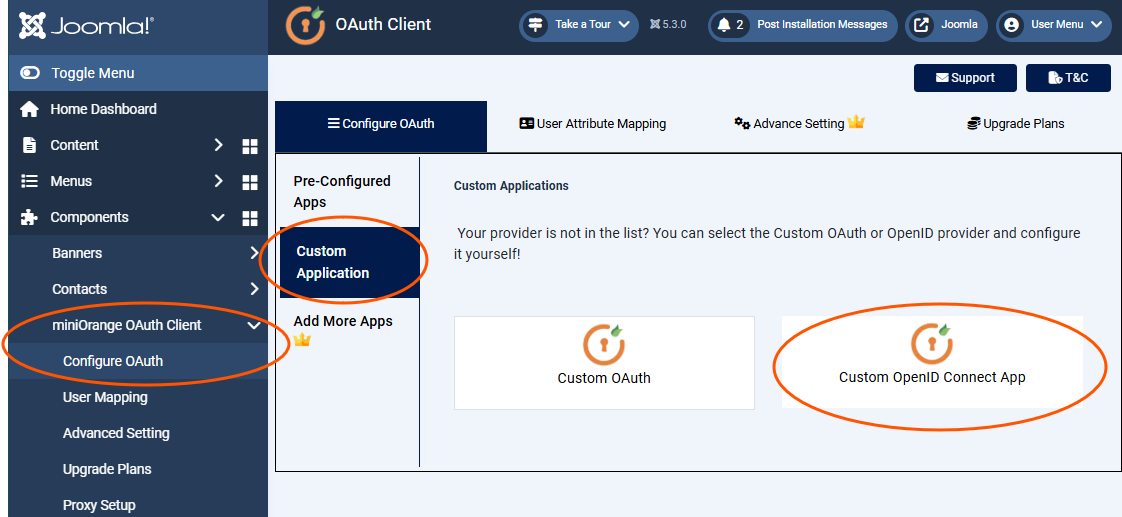Click the Support button
This screenshot has width=1122, height=517.
(965, 78)
